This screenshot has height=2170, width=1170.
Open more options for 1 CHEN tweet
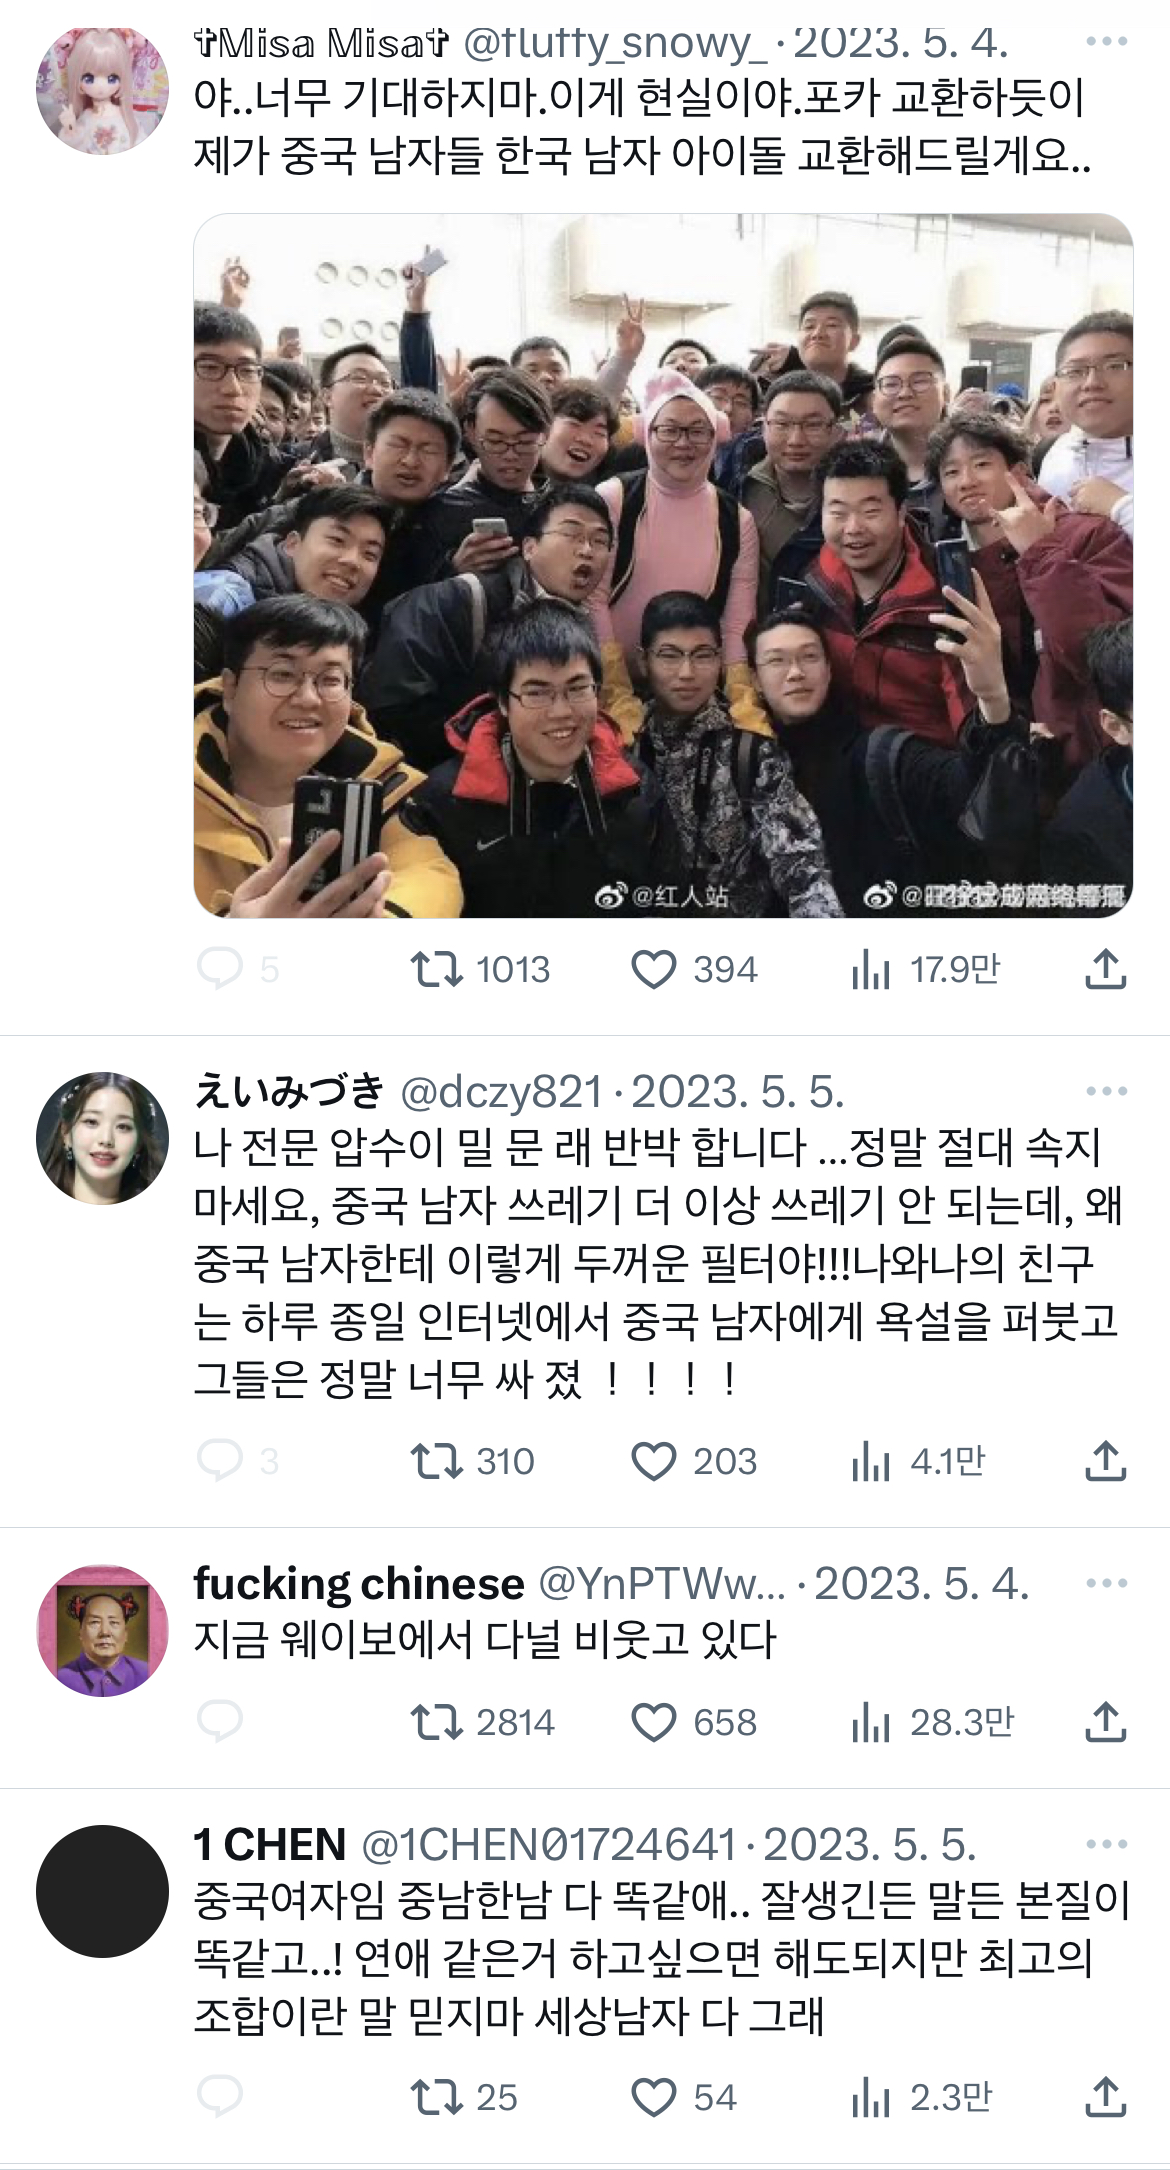tap(1106, 1844)
